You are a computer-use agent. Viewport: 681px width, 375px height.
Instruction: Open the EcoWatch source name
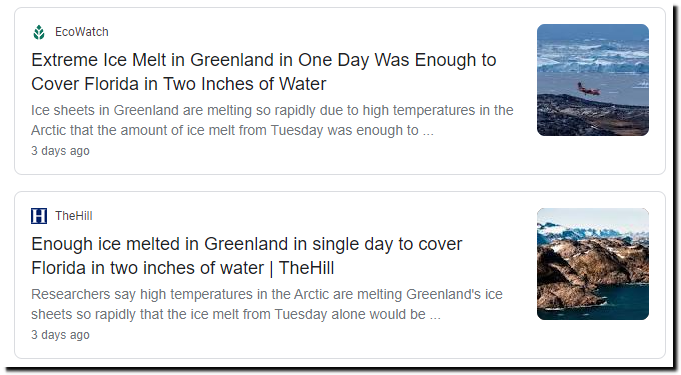(x=82, y=32)
